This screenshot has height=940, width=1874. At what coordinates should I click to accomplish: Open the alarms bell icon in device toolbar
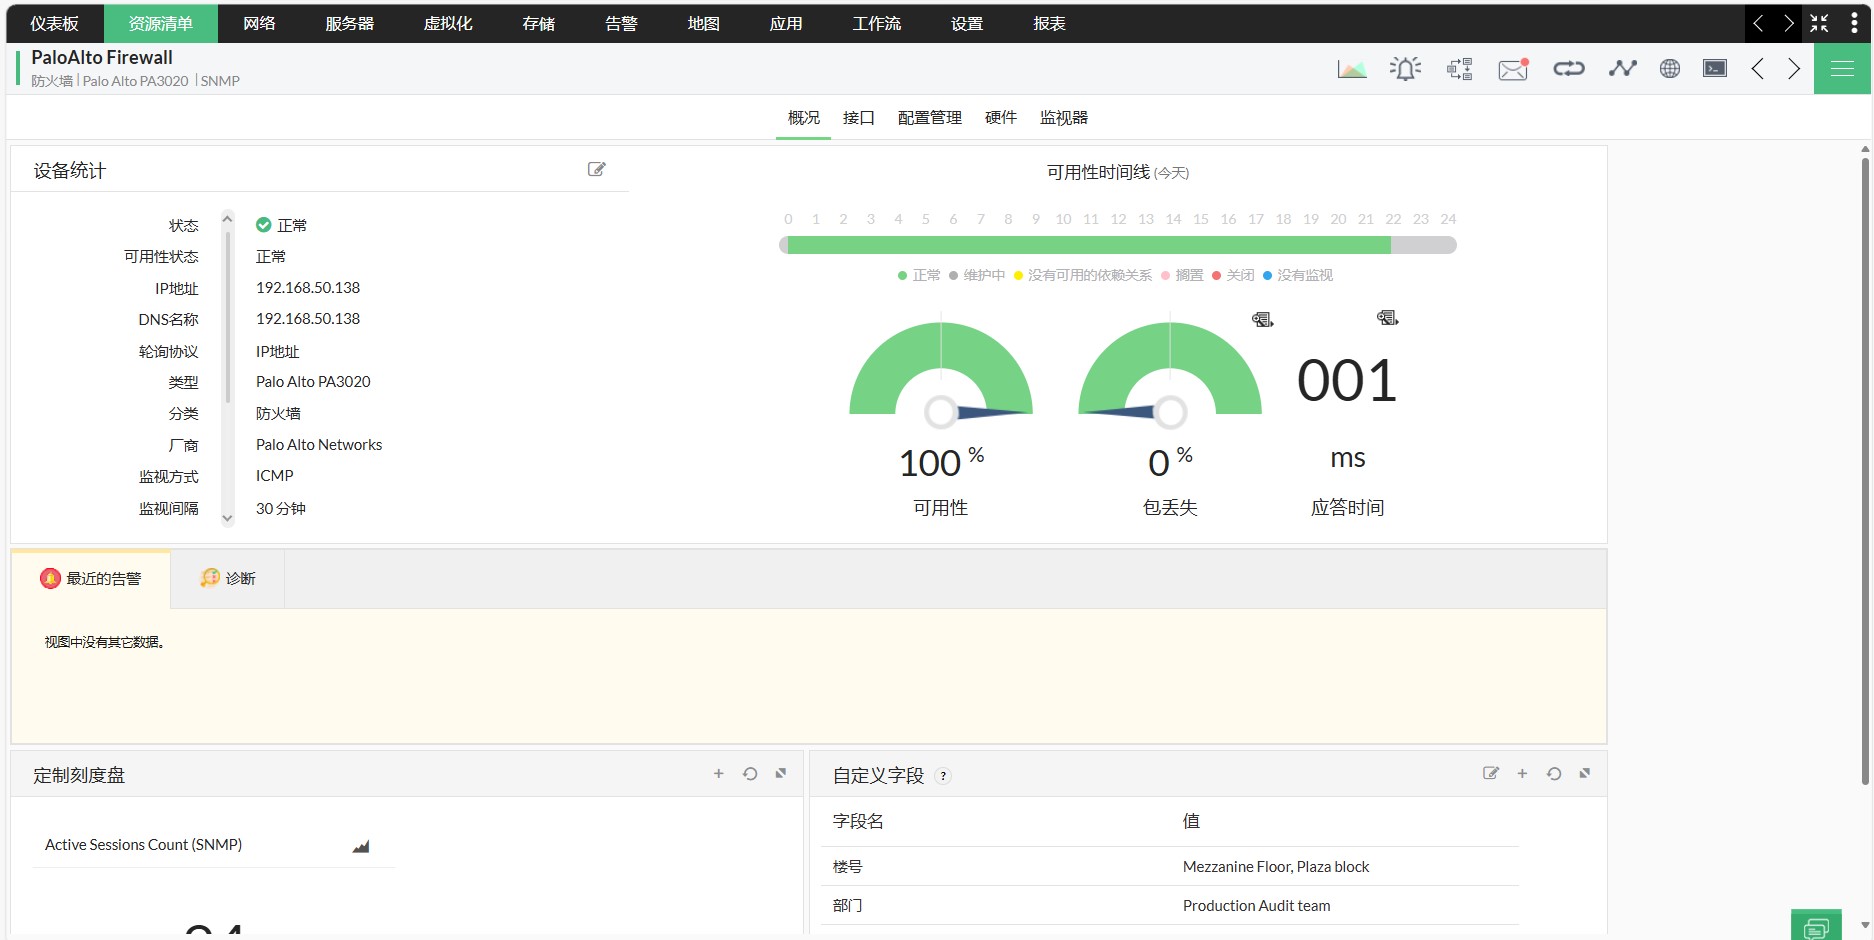point(1404,68)
